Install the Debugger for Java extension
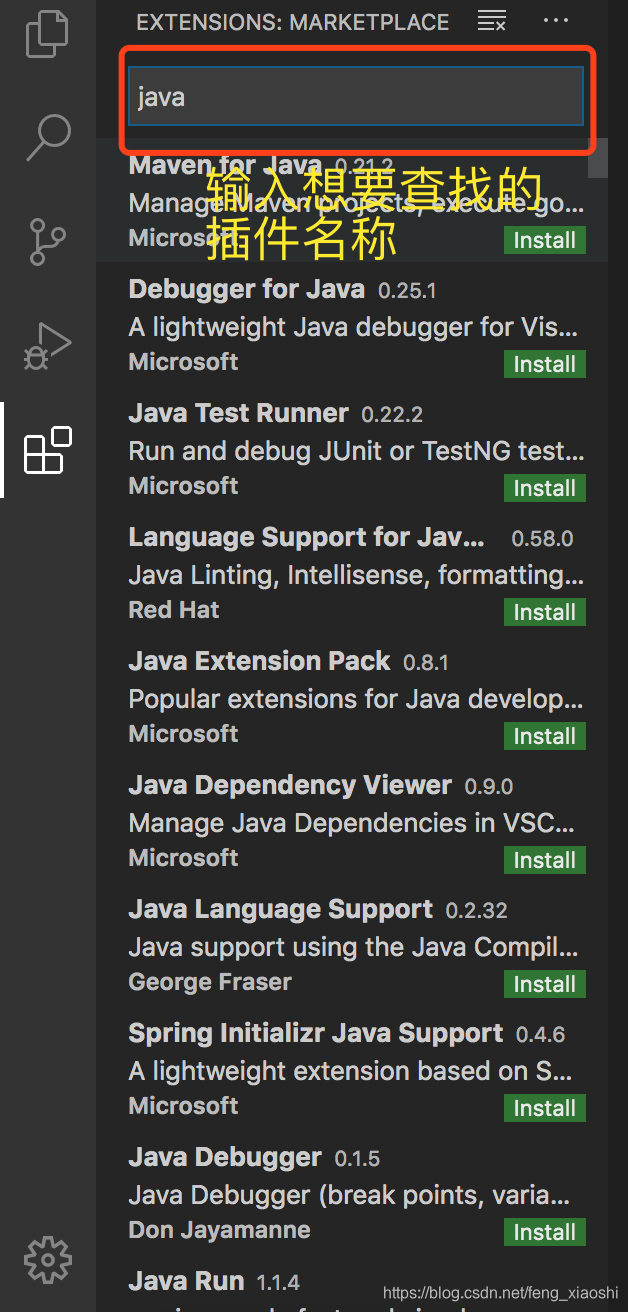This screenshot has width=628, height=1312. click(545, 364)
